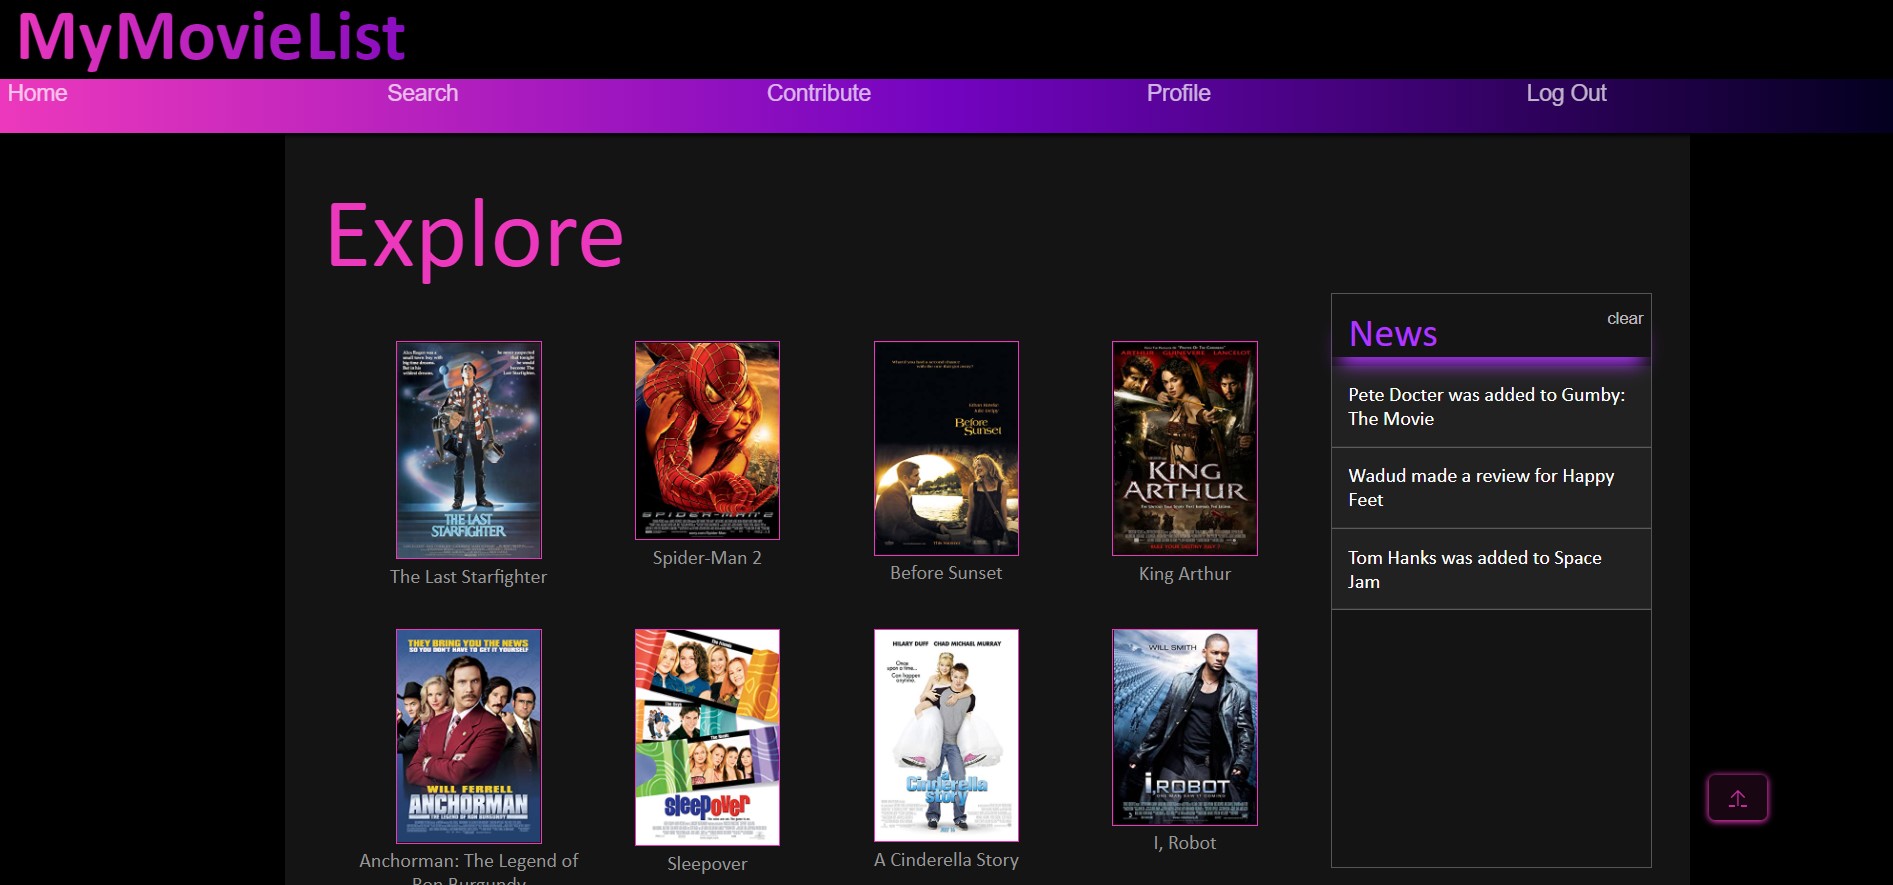Go to the Search page

pos(423,93)
